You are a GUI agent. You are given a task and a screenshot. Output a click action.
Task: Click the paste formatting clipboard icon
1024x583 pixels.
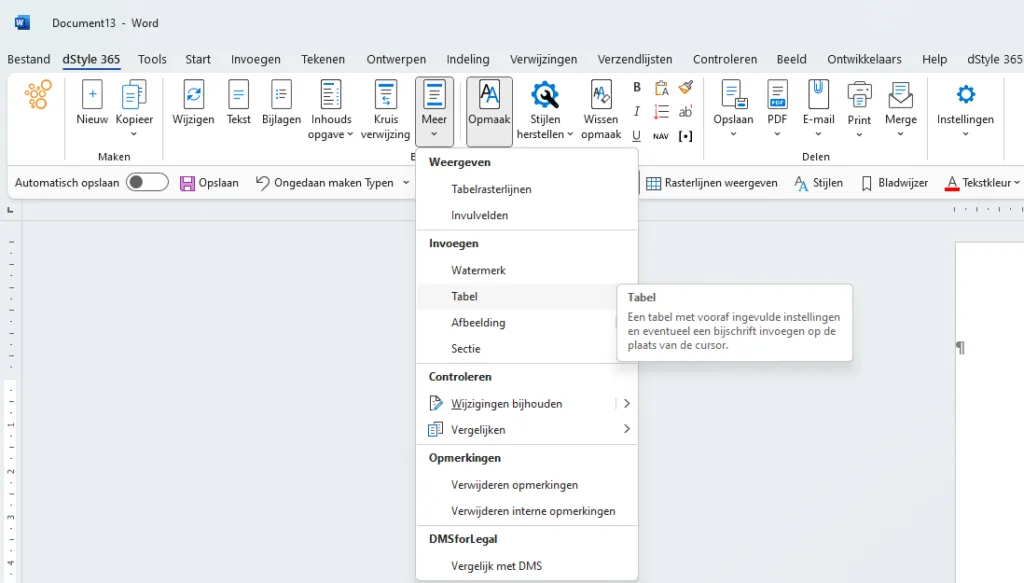[661, 87]
